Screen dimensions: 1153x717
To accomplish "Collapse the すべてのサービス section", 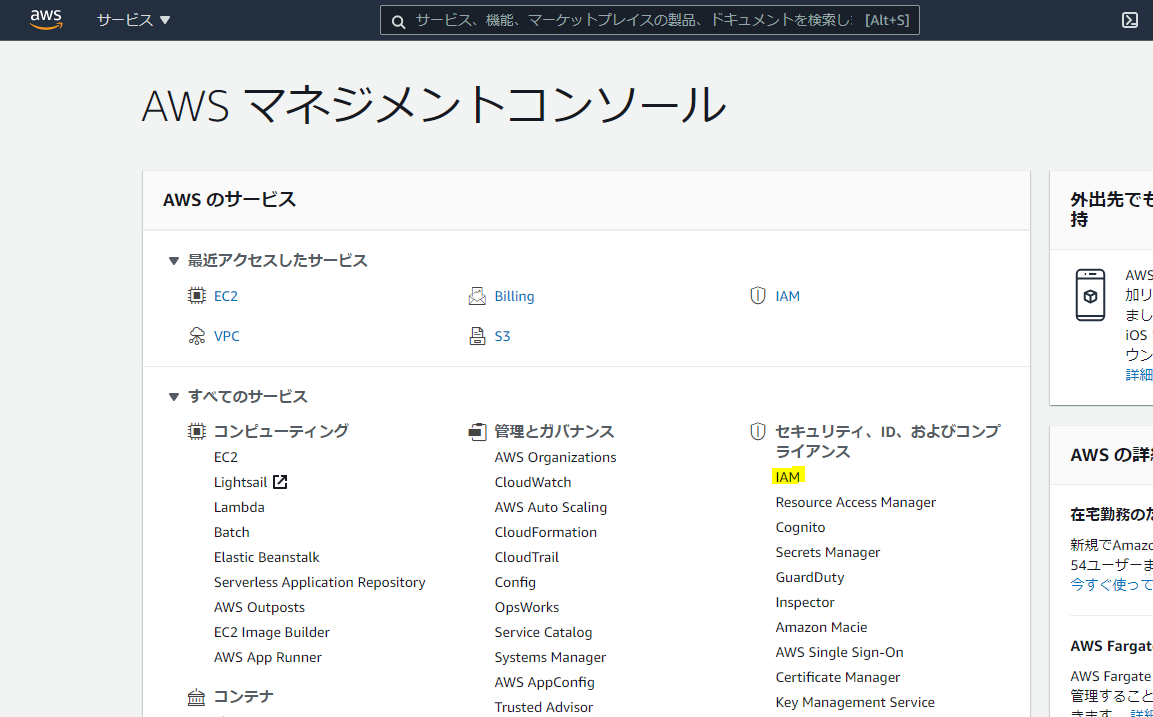I will click(174, 397).
